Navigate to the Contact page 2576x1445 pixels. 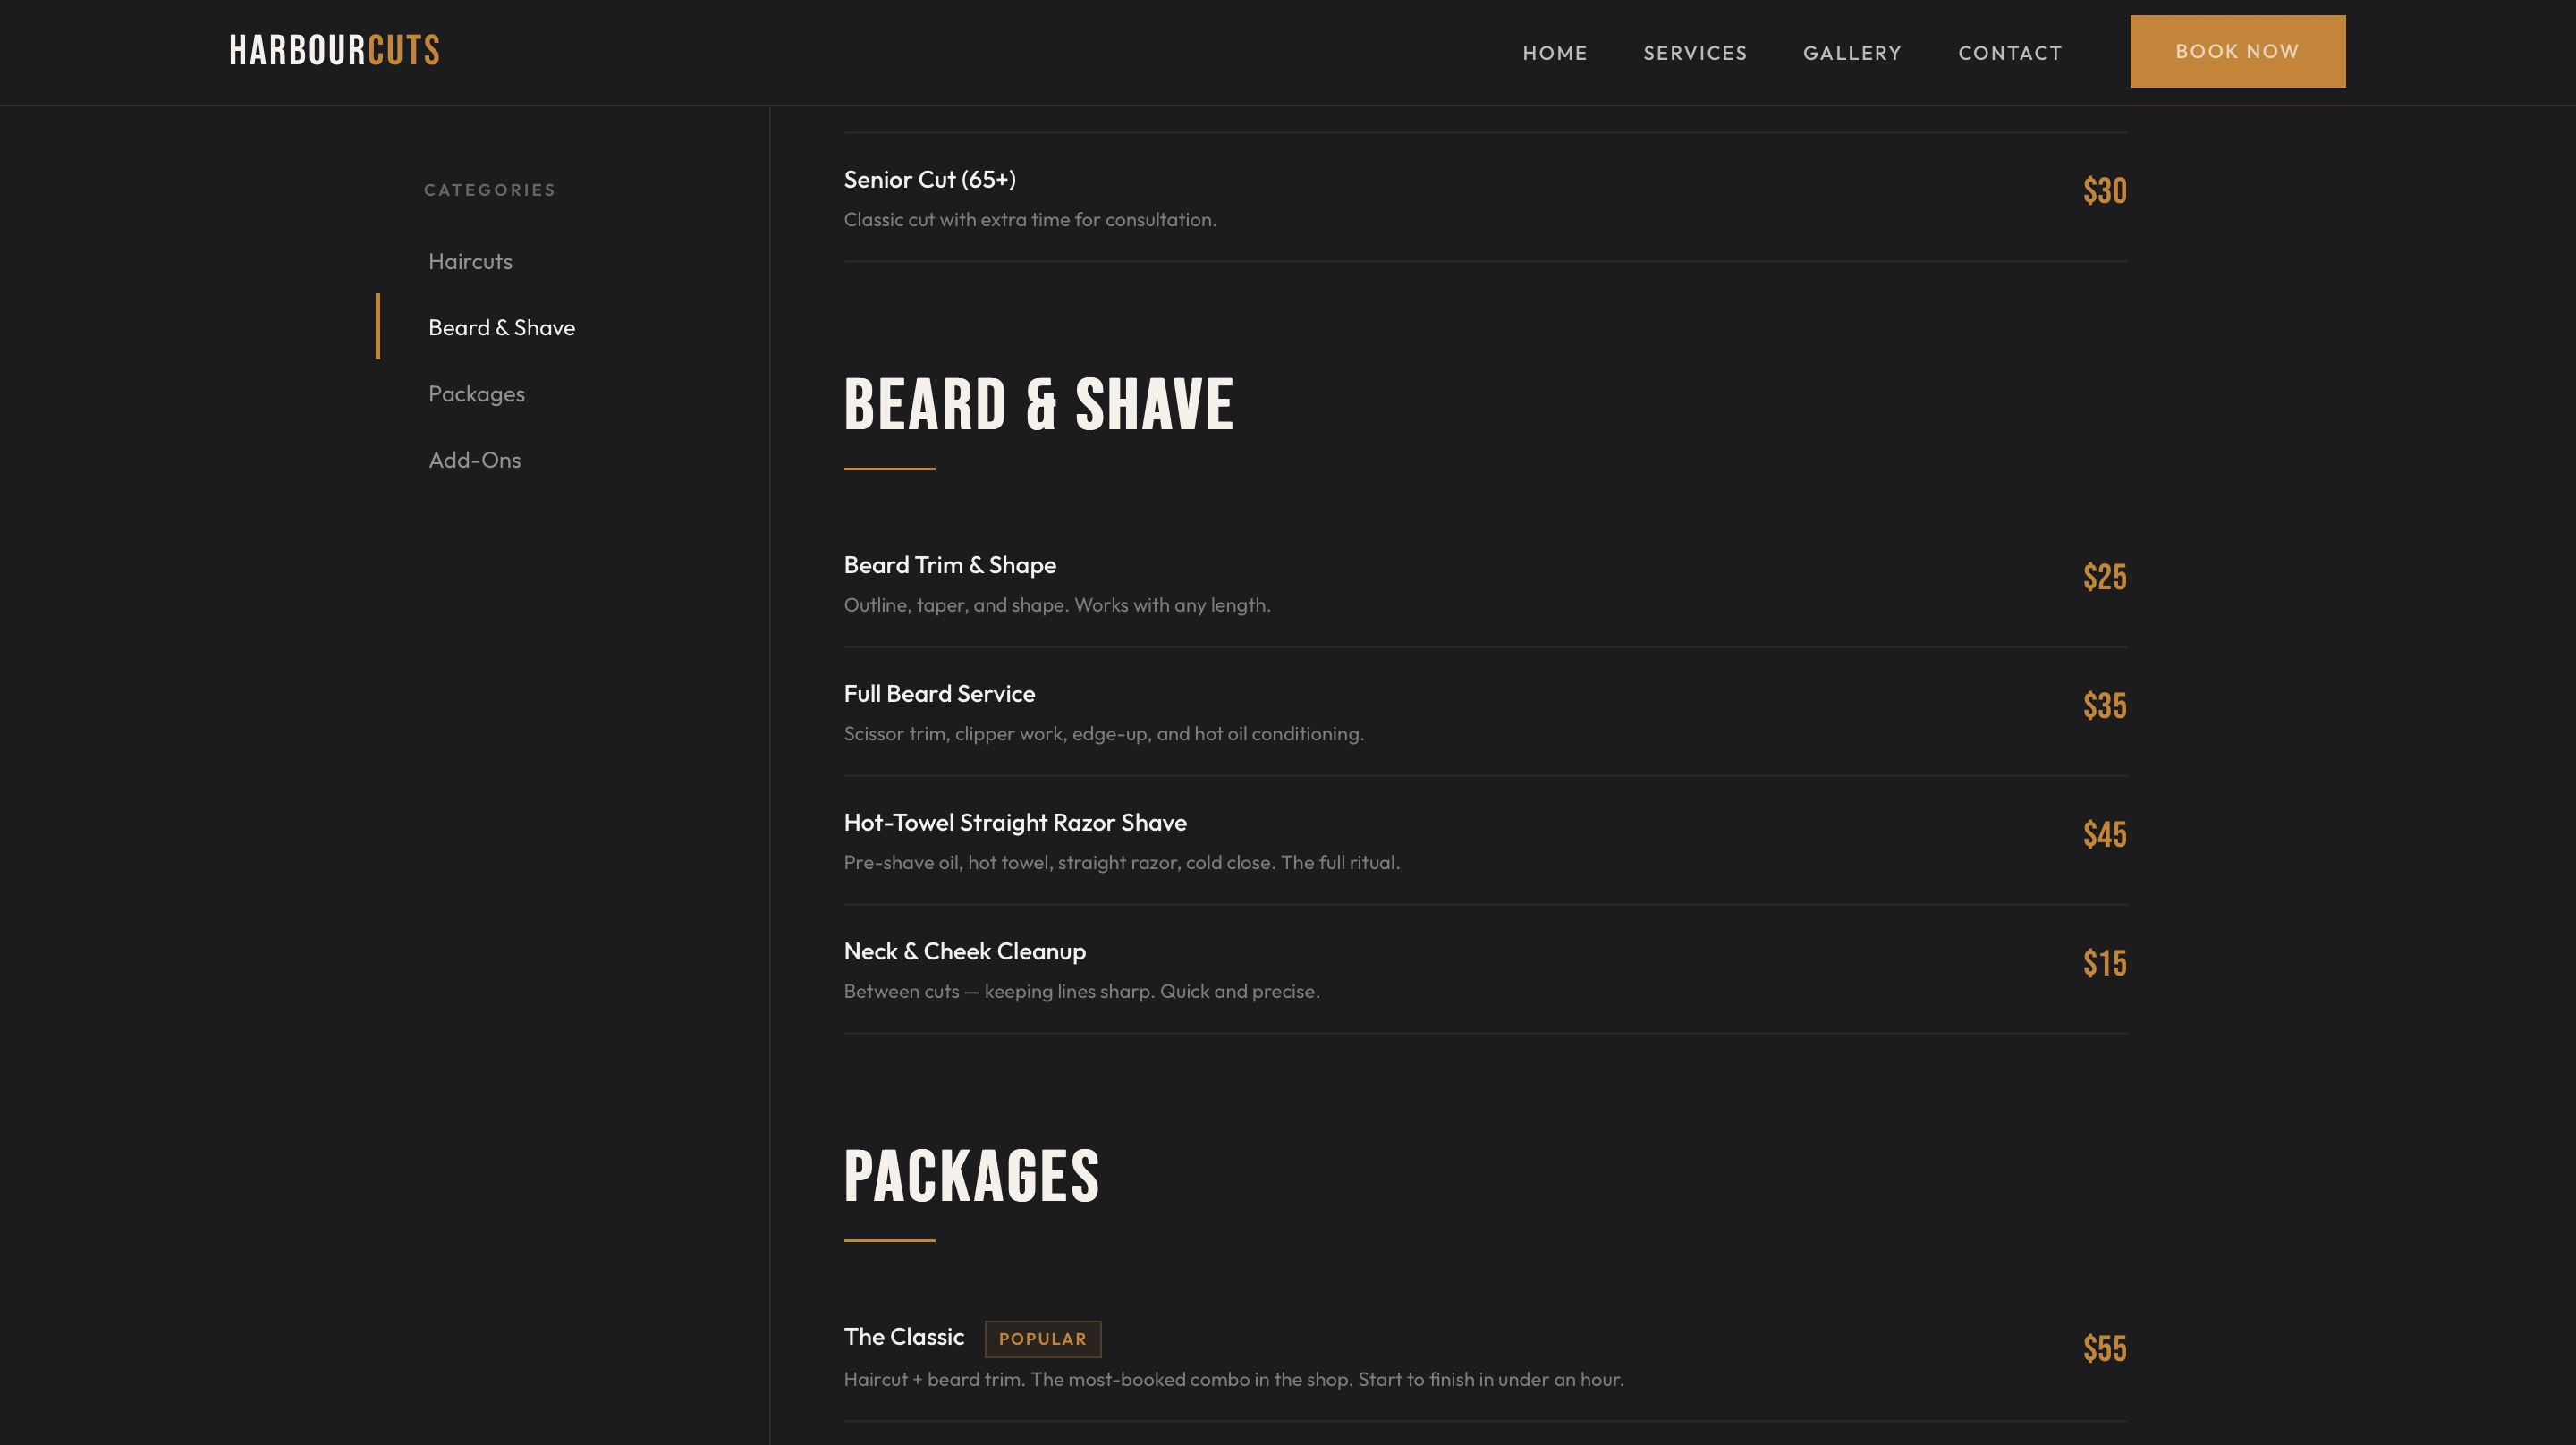click(x=2009, y=53)
